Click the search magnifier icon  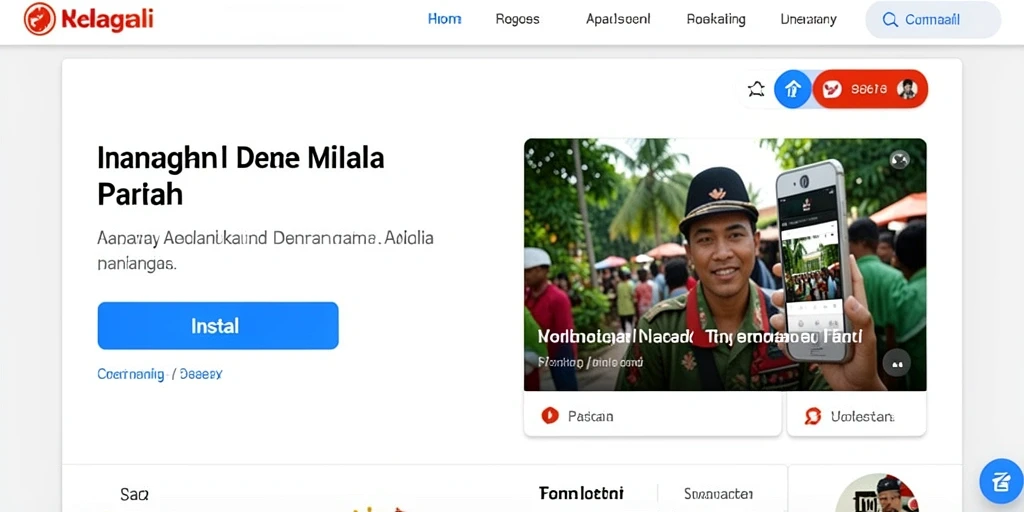pos(889,20)
